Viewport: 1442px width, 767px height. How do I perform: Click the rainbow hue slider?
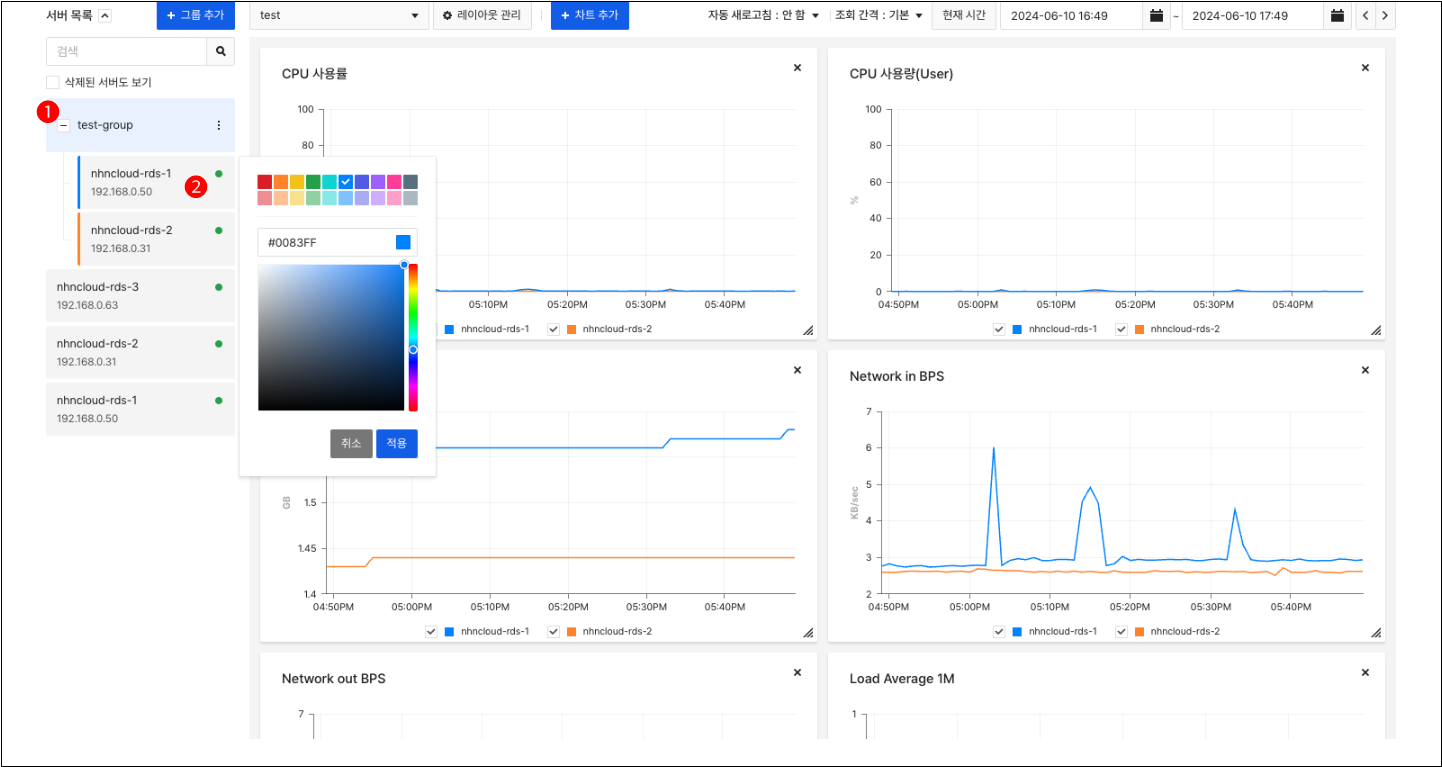coord(413,337)
